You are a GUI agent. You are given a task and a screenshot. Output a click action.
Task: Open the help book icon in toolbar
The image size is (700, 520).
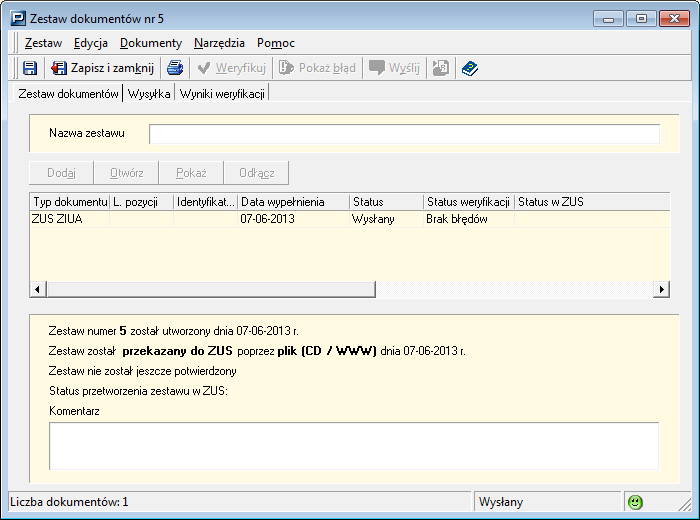[470, 68]
